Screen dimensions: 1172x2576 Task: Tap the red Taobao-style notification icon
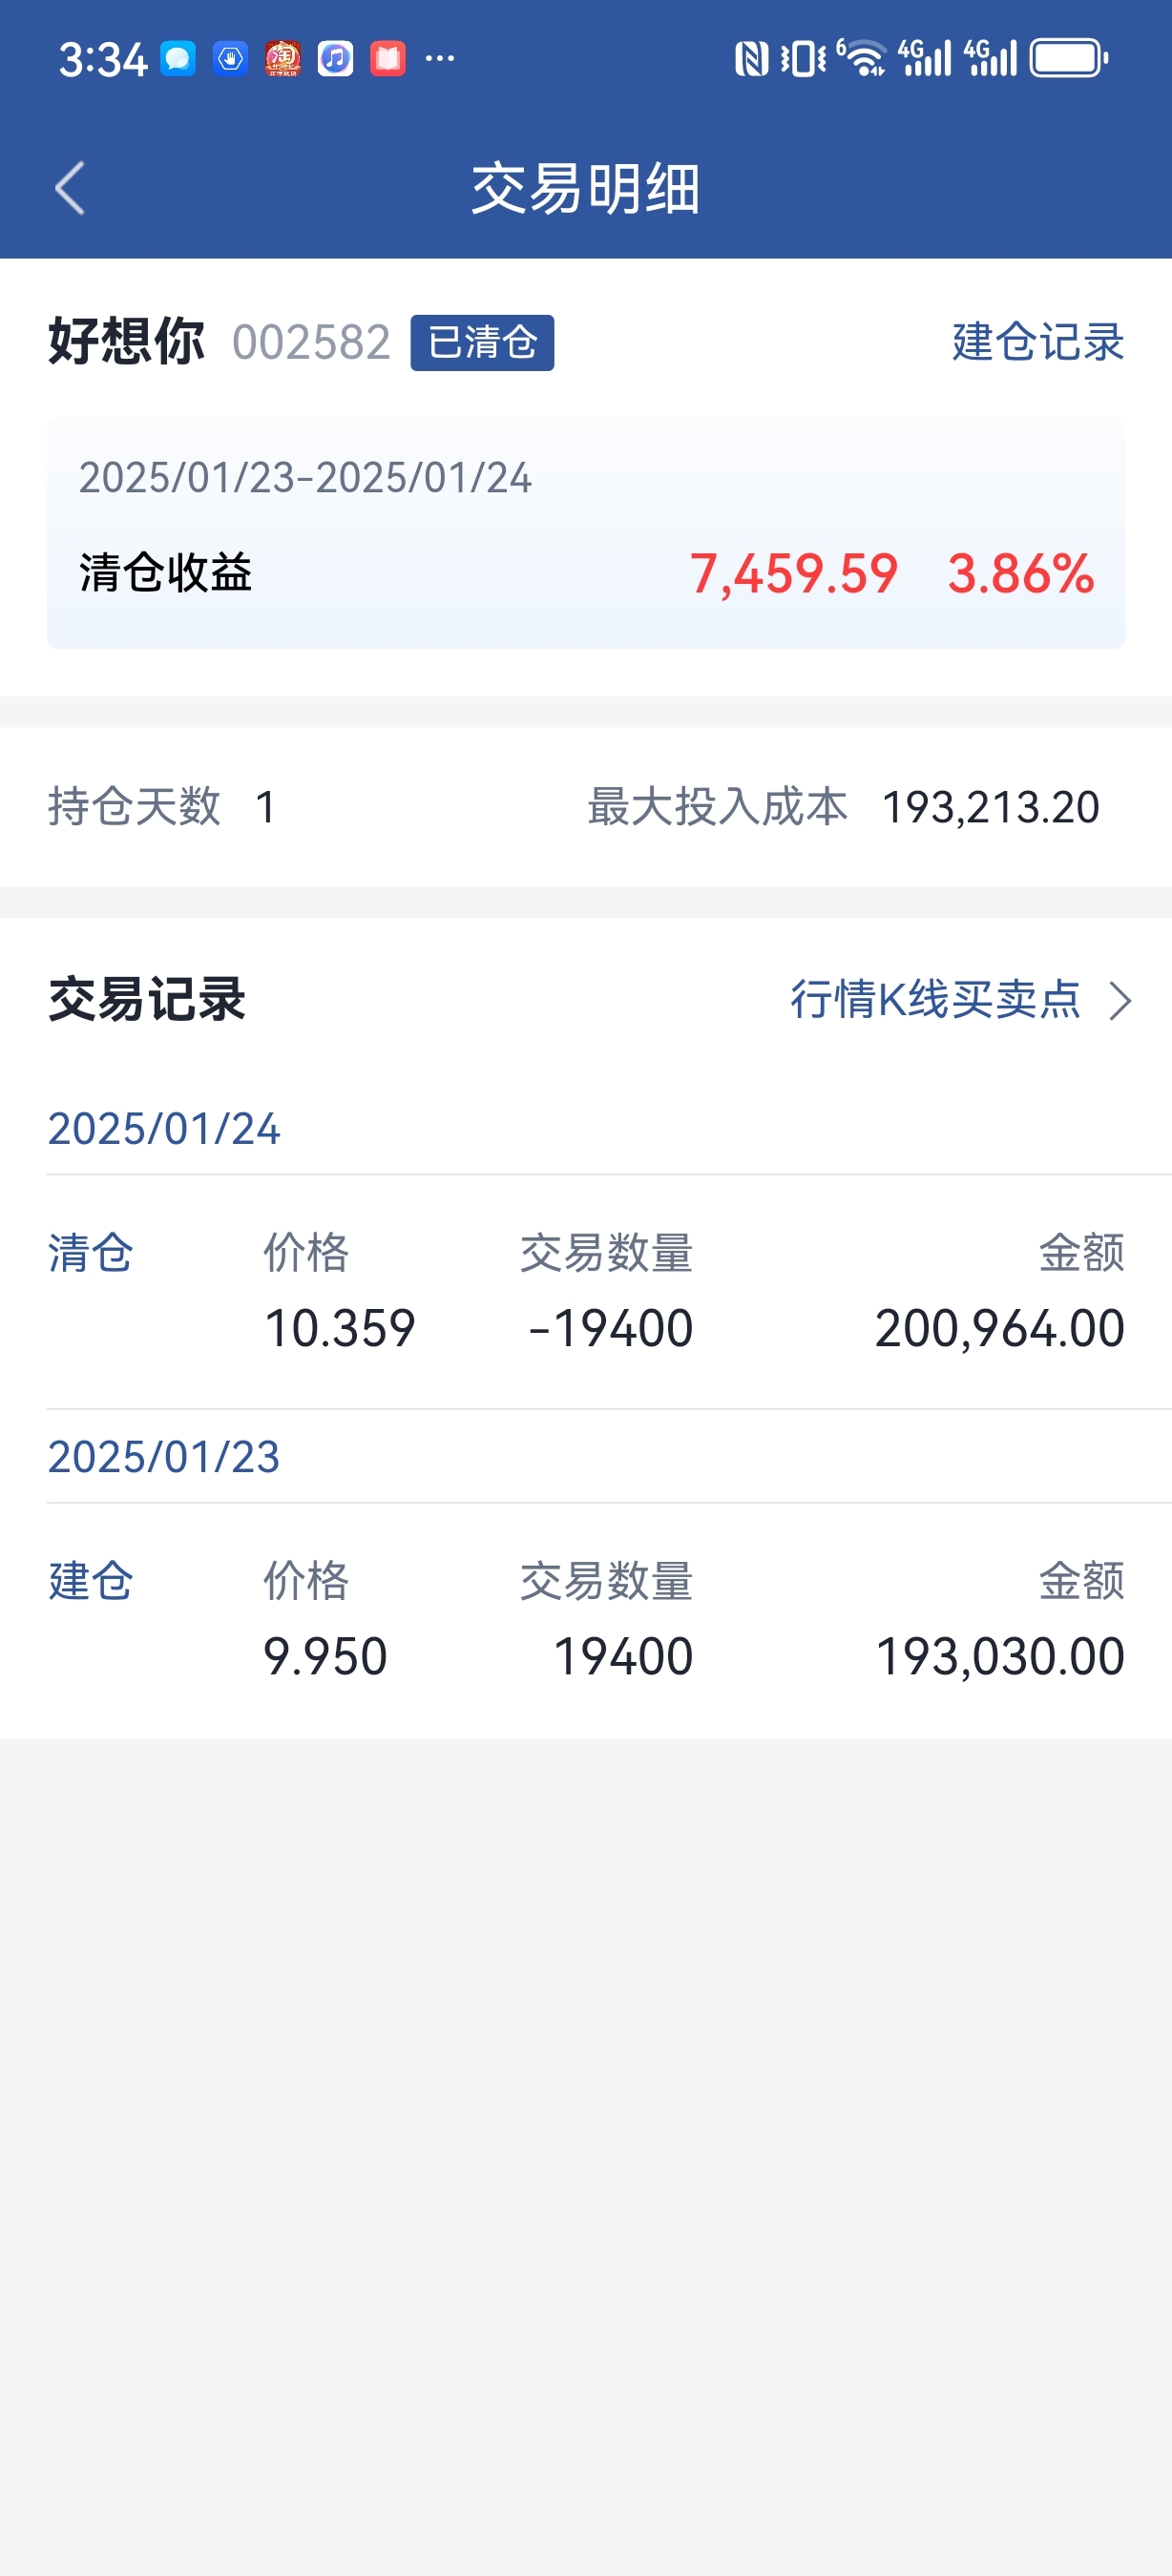[x=283, y=59]
